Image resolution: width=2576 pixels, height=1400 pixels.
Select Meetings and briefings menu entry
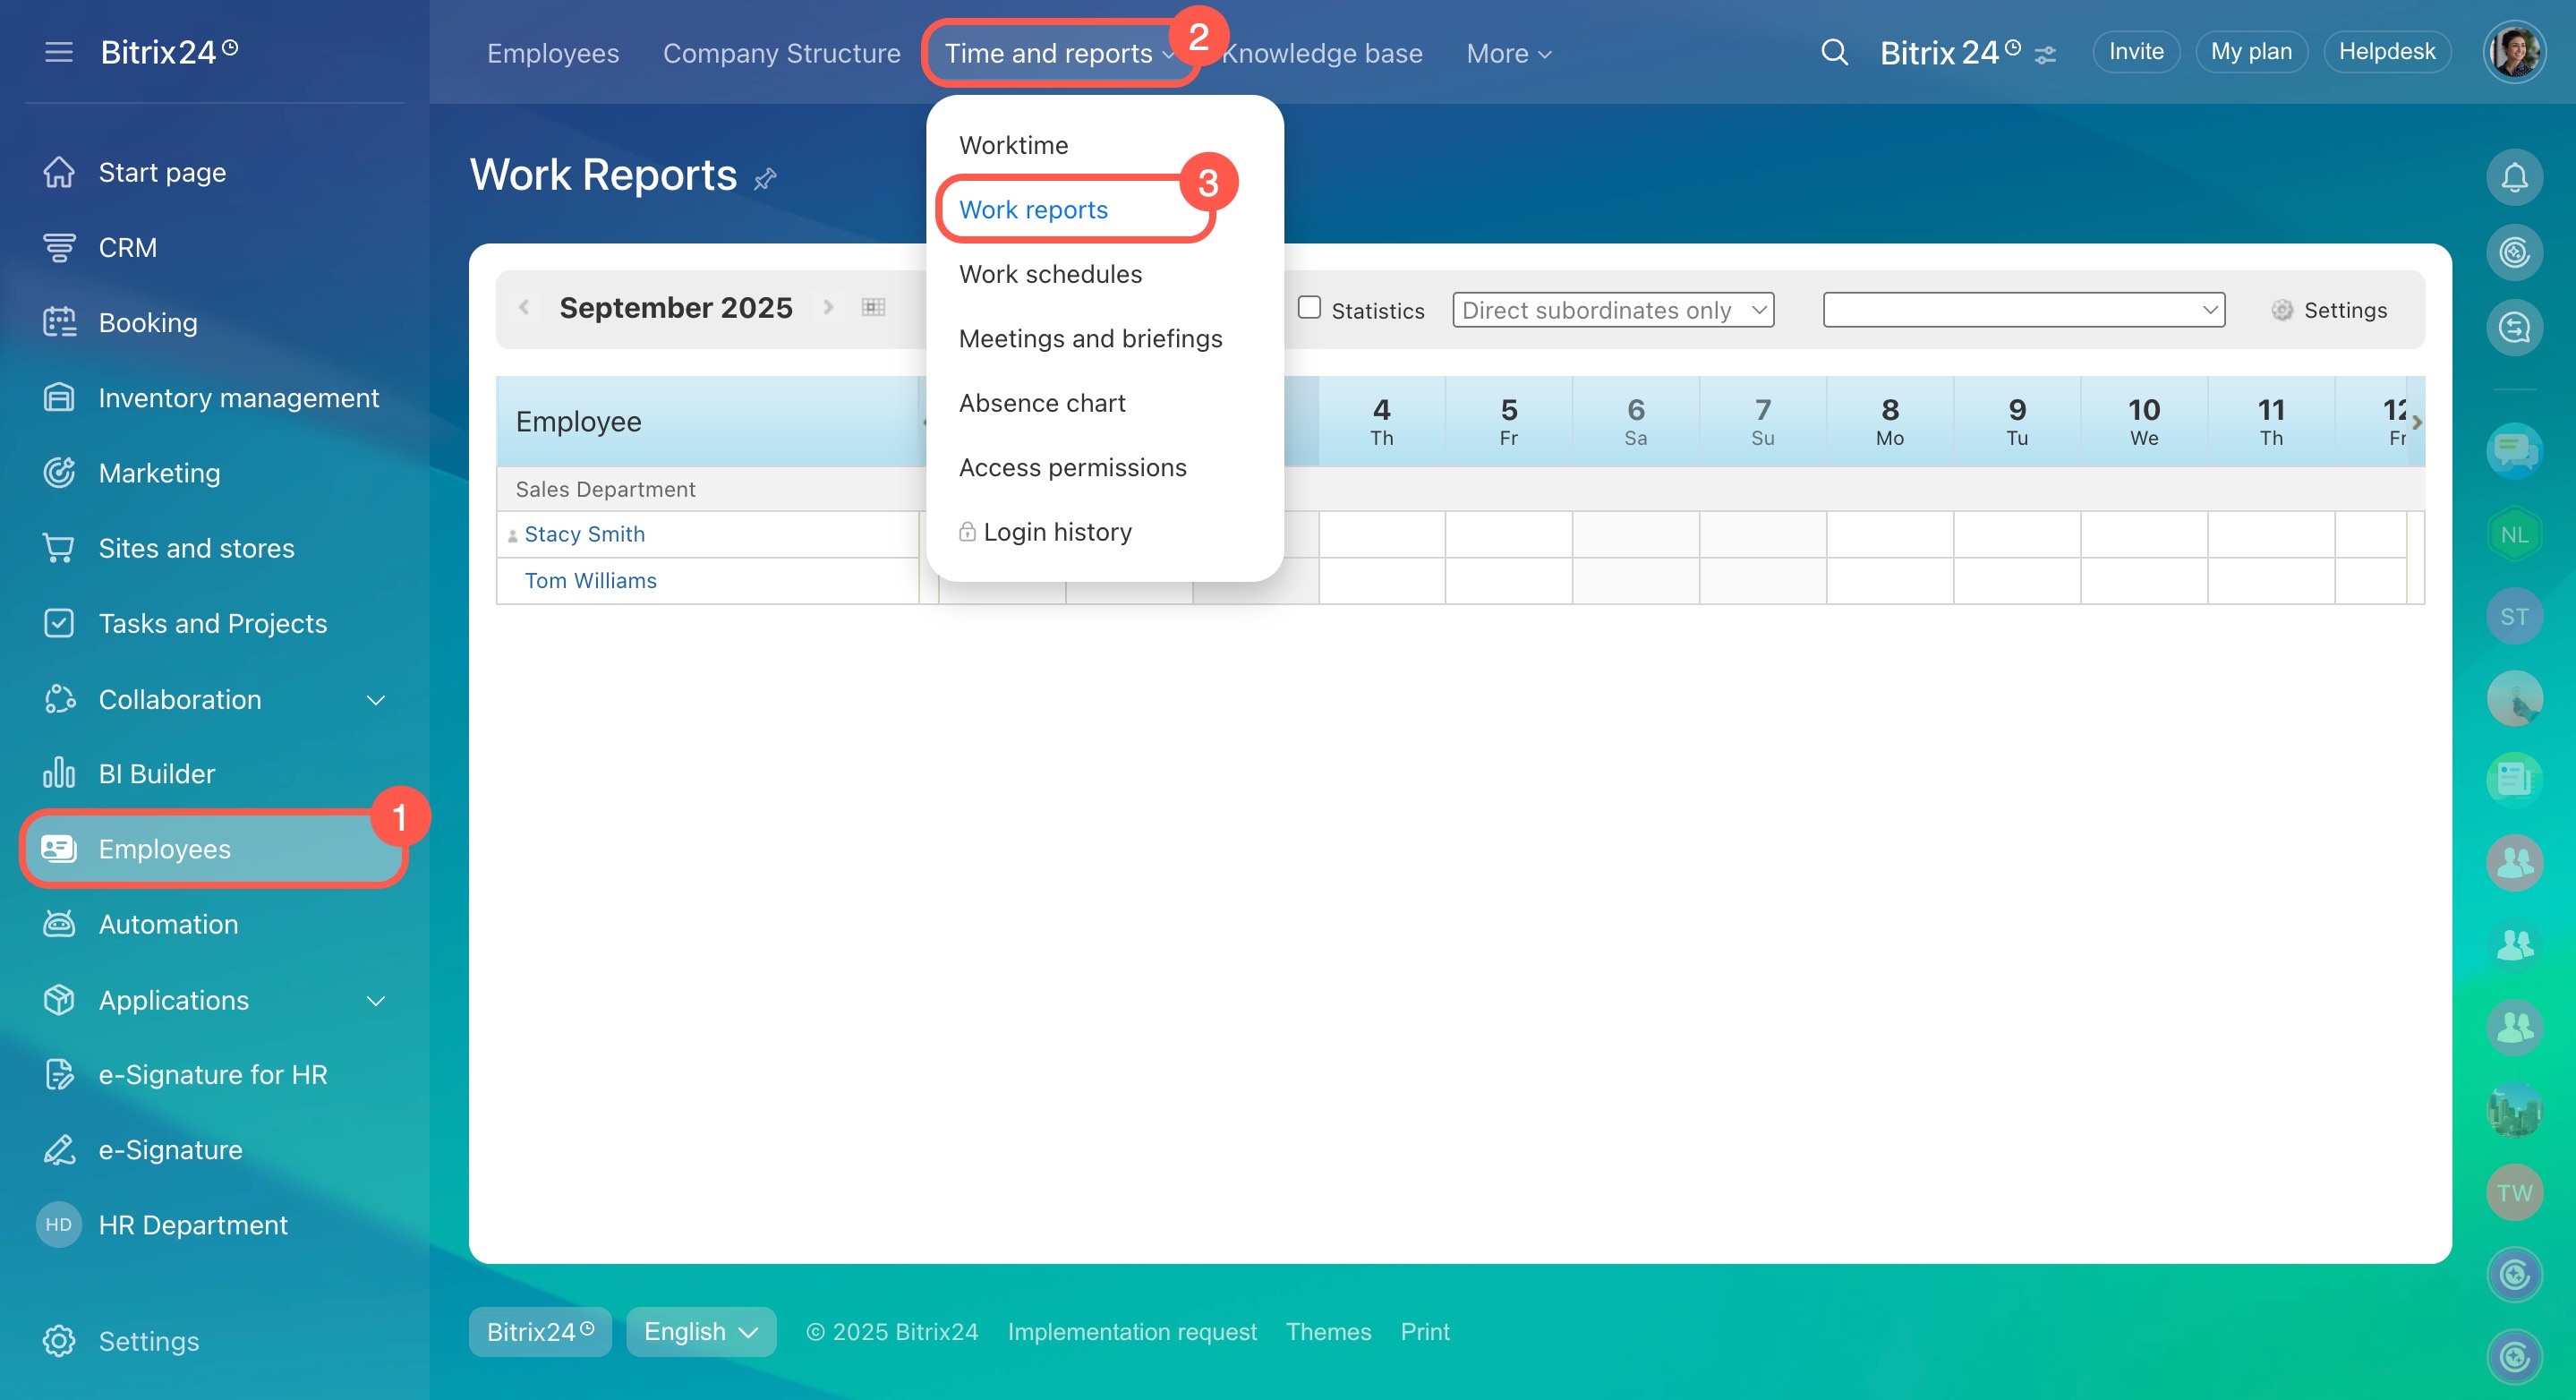point(1090,338)
